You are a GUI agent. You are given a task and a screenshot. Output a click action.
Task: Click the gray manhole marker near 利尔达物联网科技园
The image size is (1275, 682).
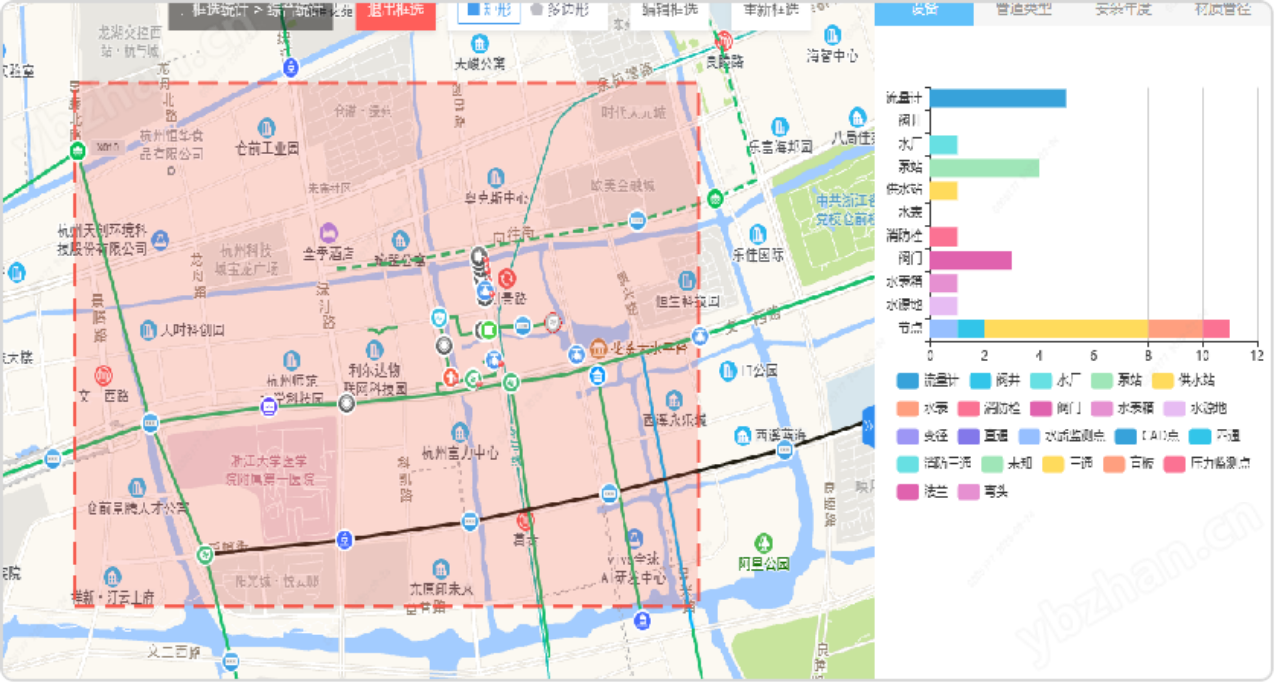point(347,404)
